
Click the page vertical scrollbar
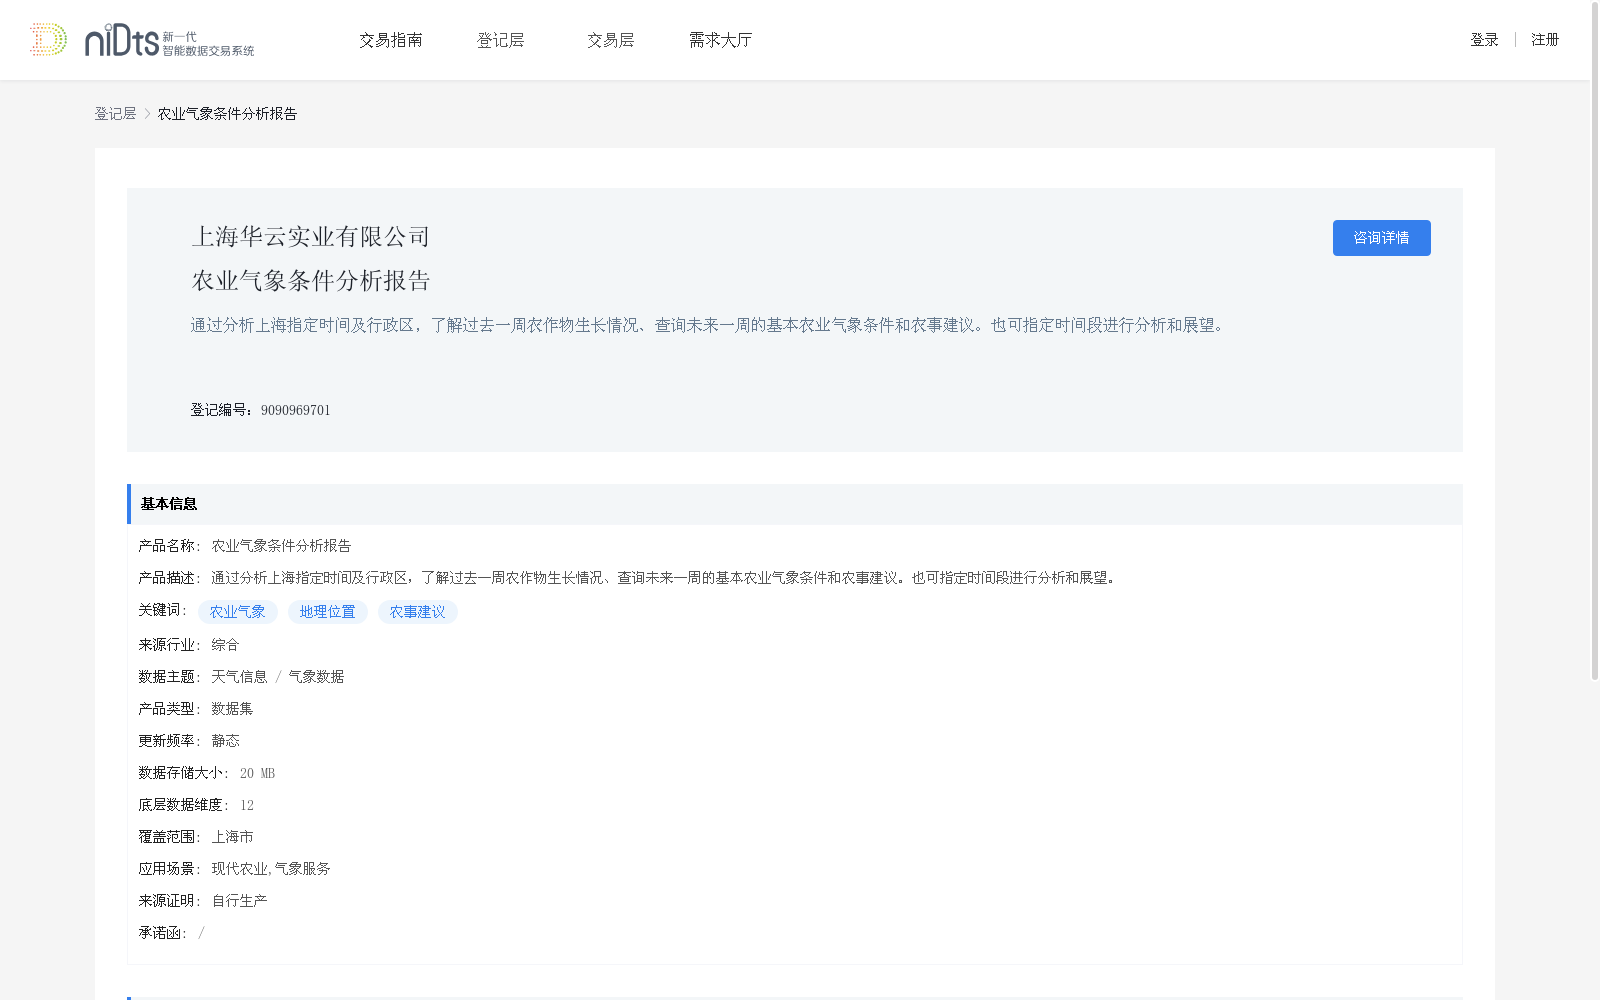click(x=1594, y=340)
